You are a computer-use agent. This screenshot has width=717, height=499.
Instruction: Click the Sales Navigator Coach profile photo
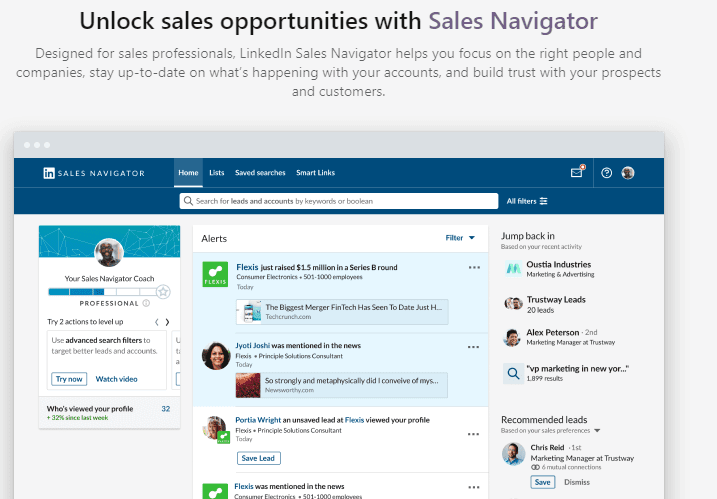point(109,252)
